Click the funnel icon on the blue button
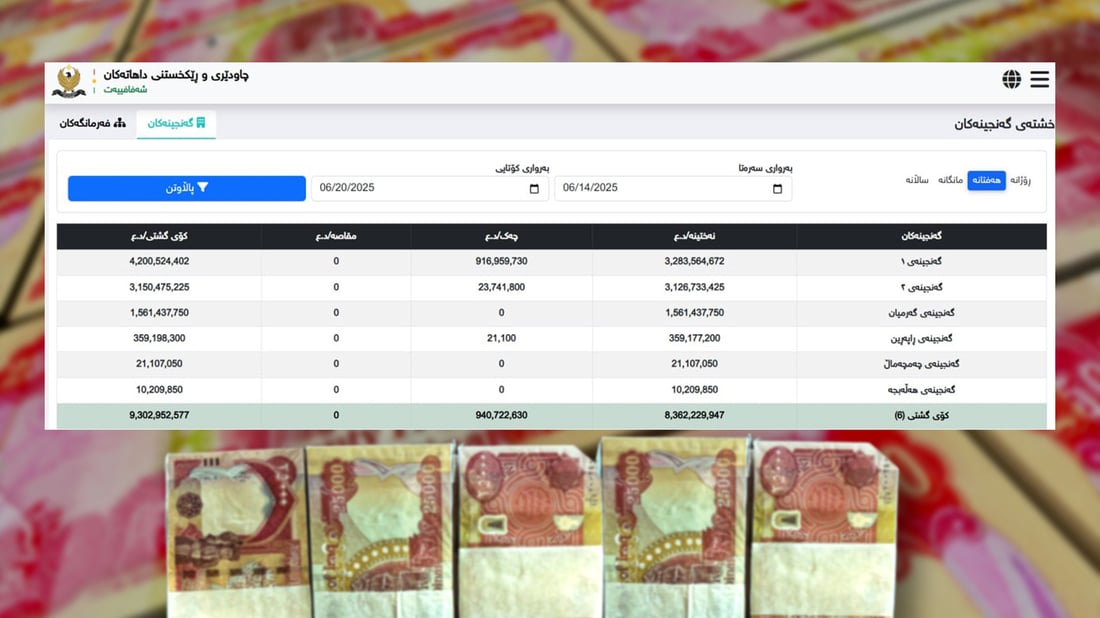This screenshot has height=618, width=1100. tap(203, 188)
